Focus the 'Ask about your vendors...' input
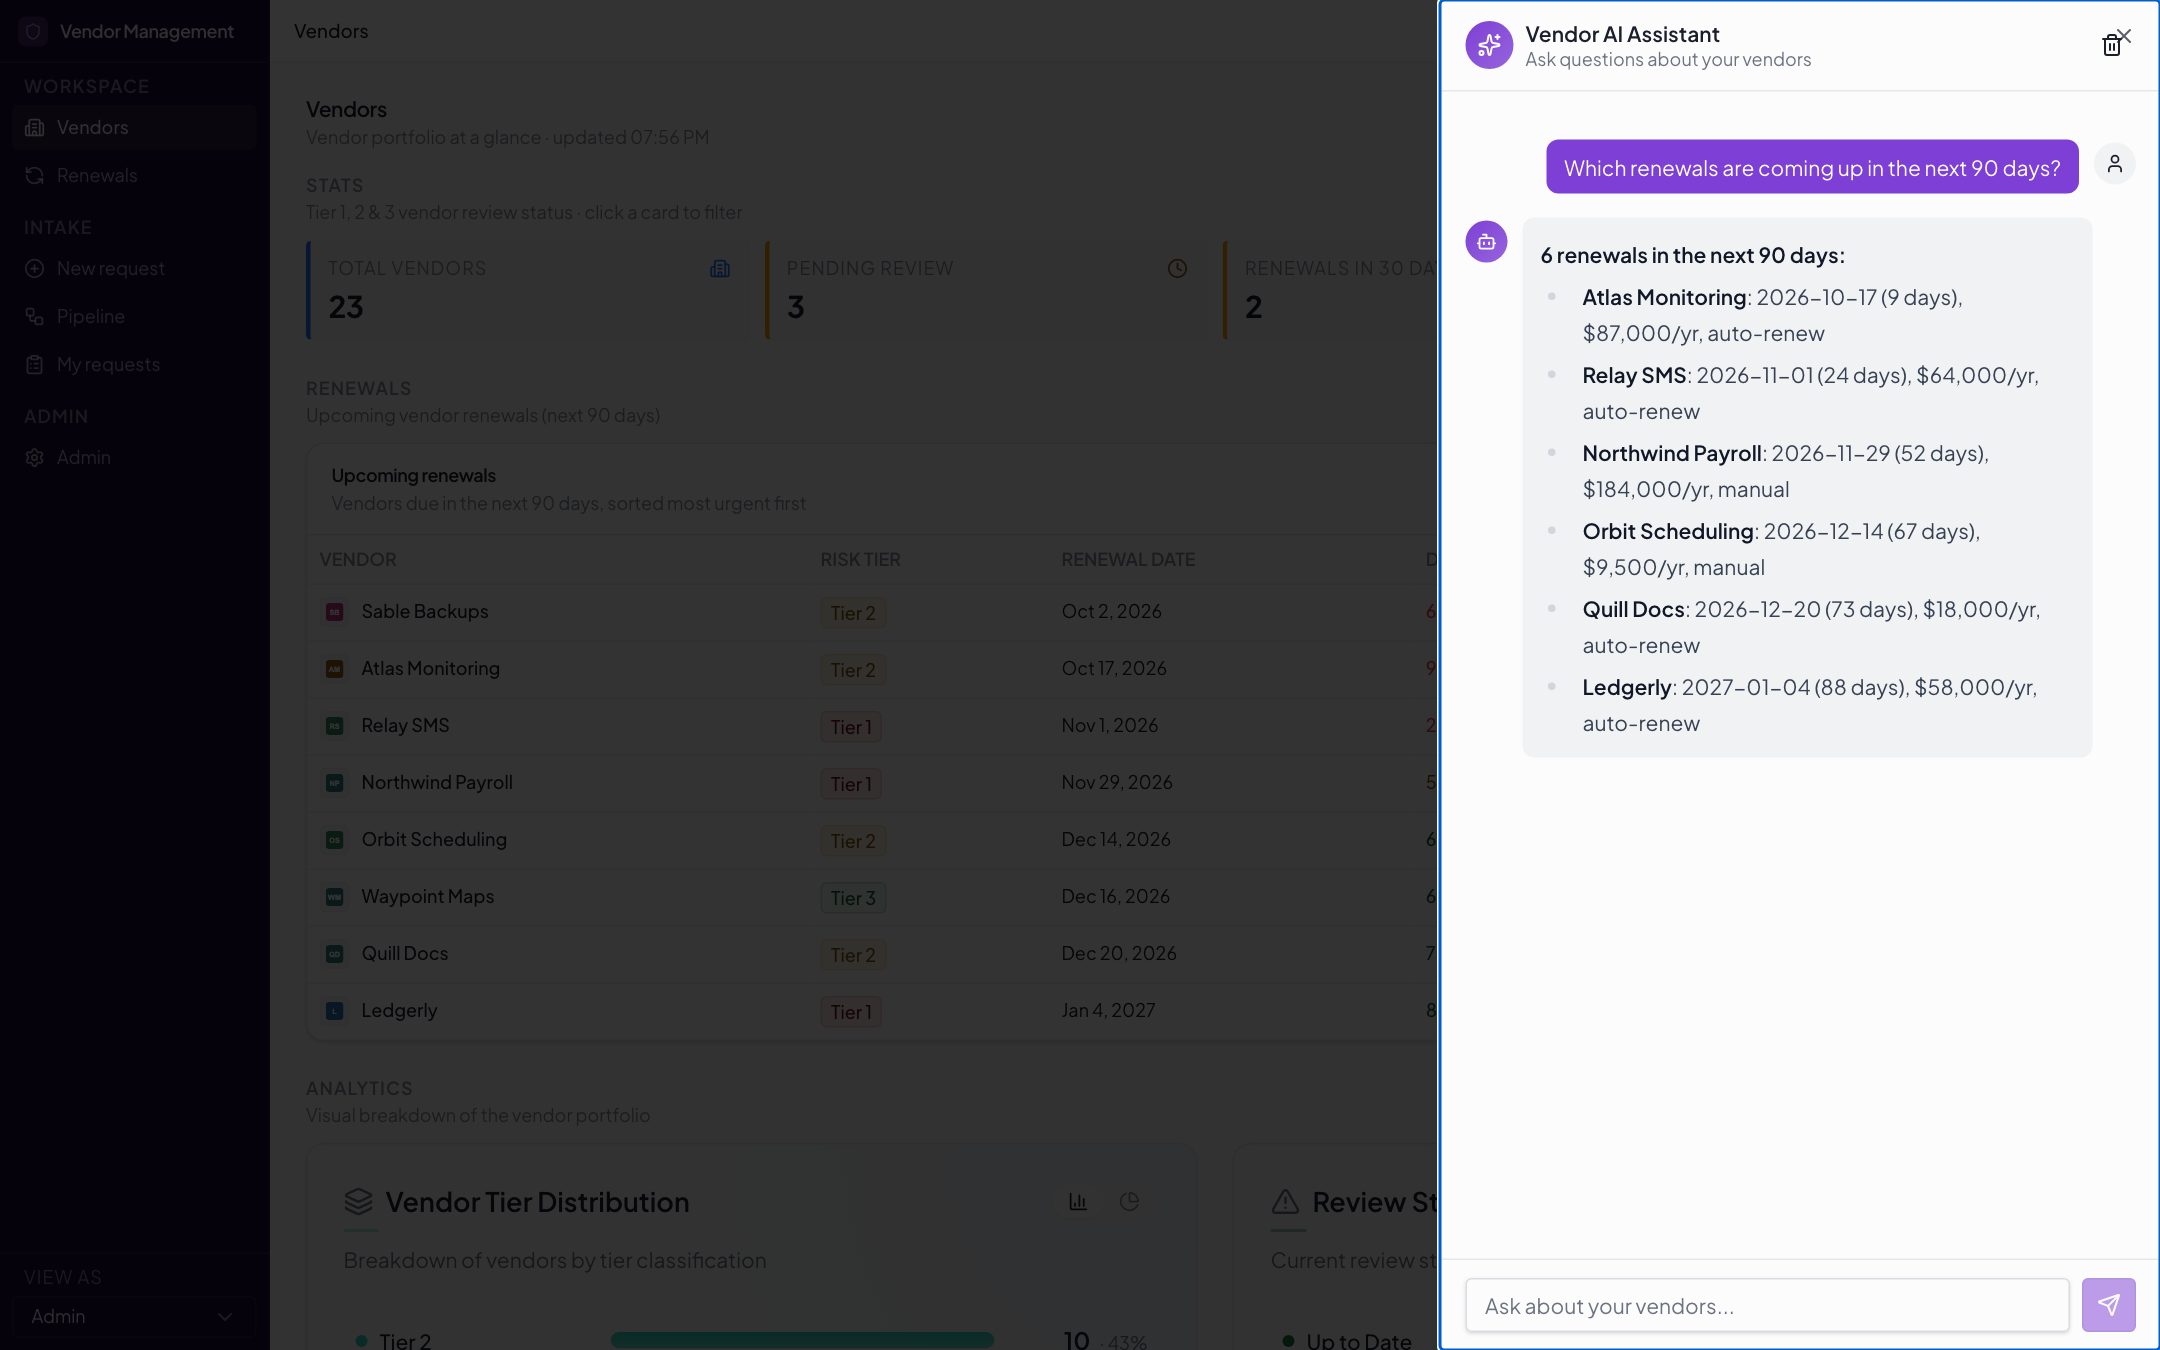The height and width of the screenshot is (1350, 2160). [1767, 1305]
